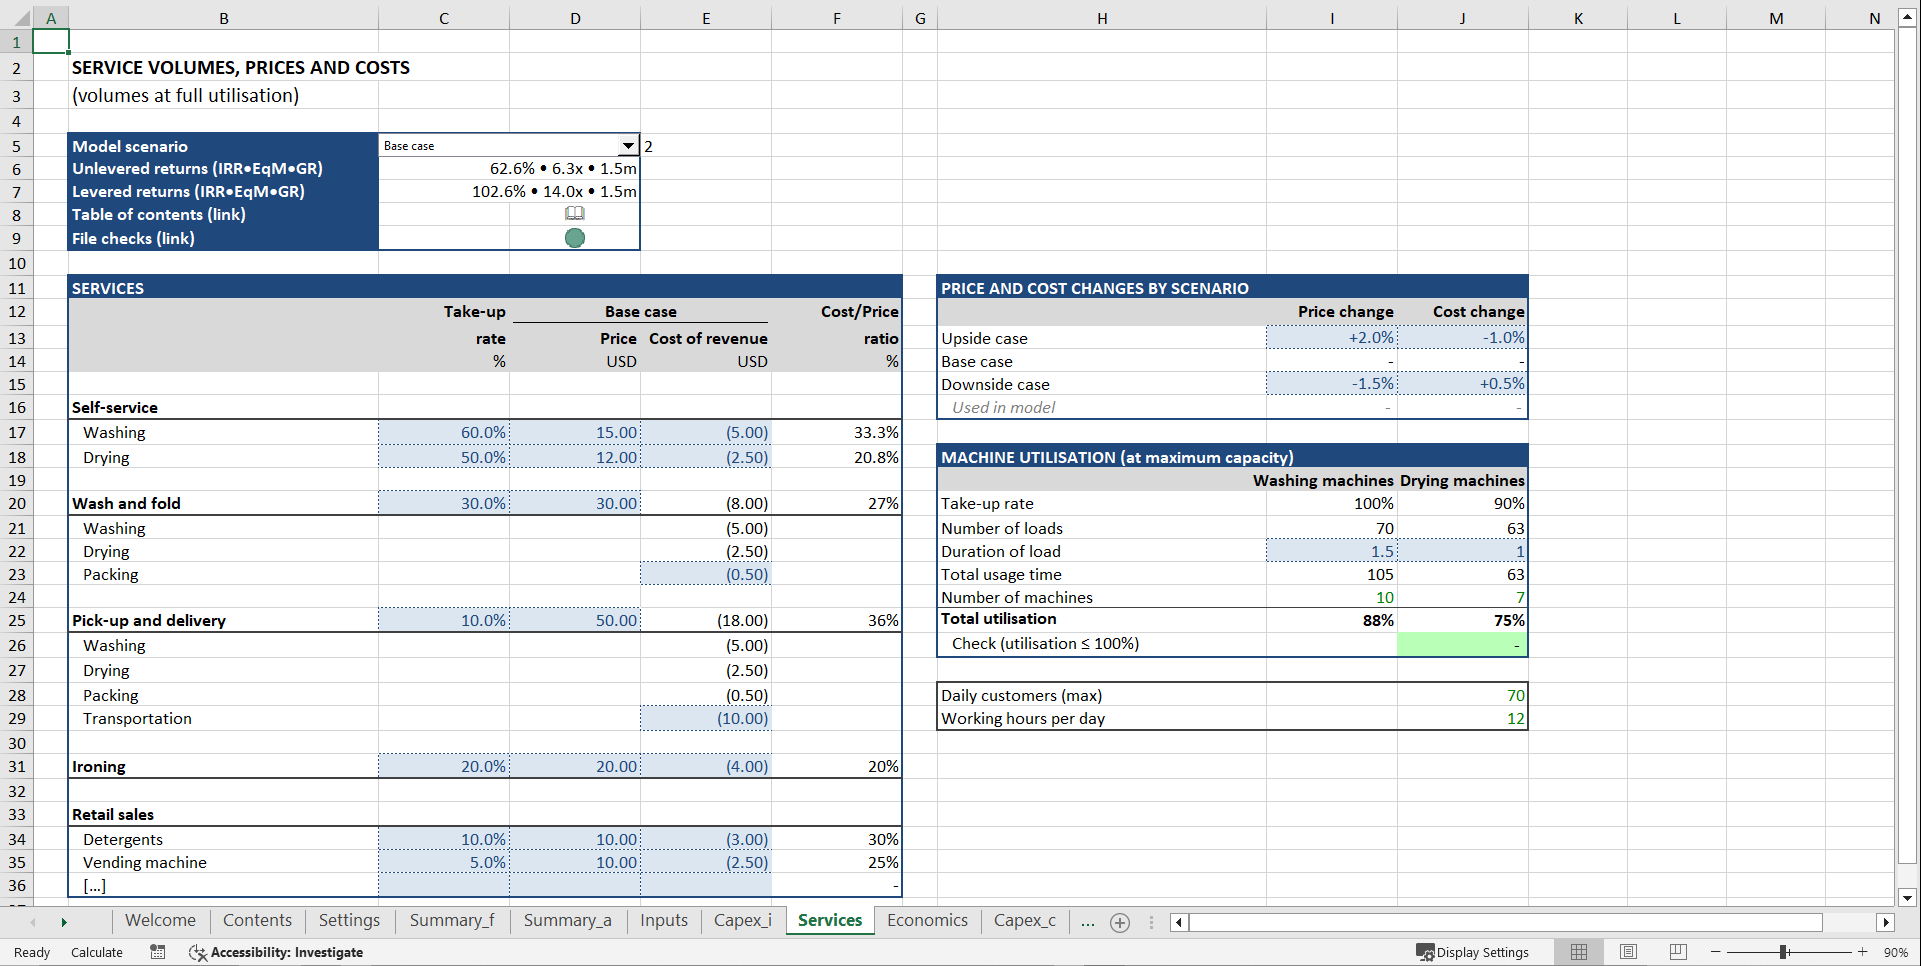Click the Display Settings icon

tap(1424, 952)
